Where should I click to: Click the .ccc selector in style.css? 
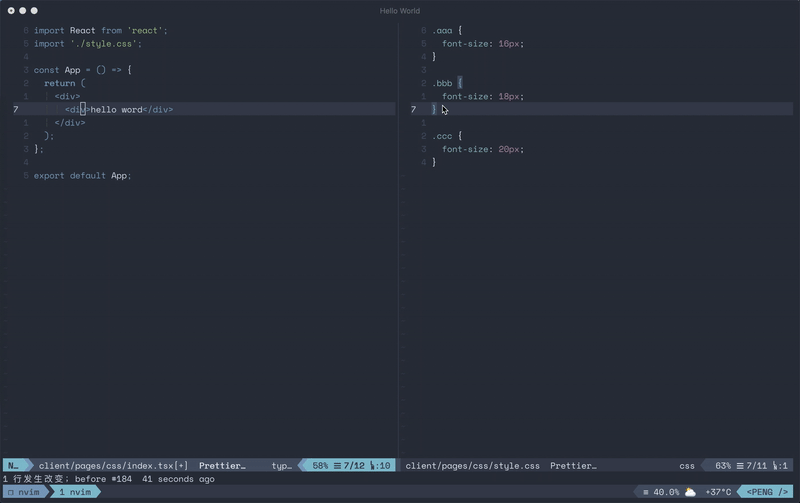[x=442, y=136]
